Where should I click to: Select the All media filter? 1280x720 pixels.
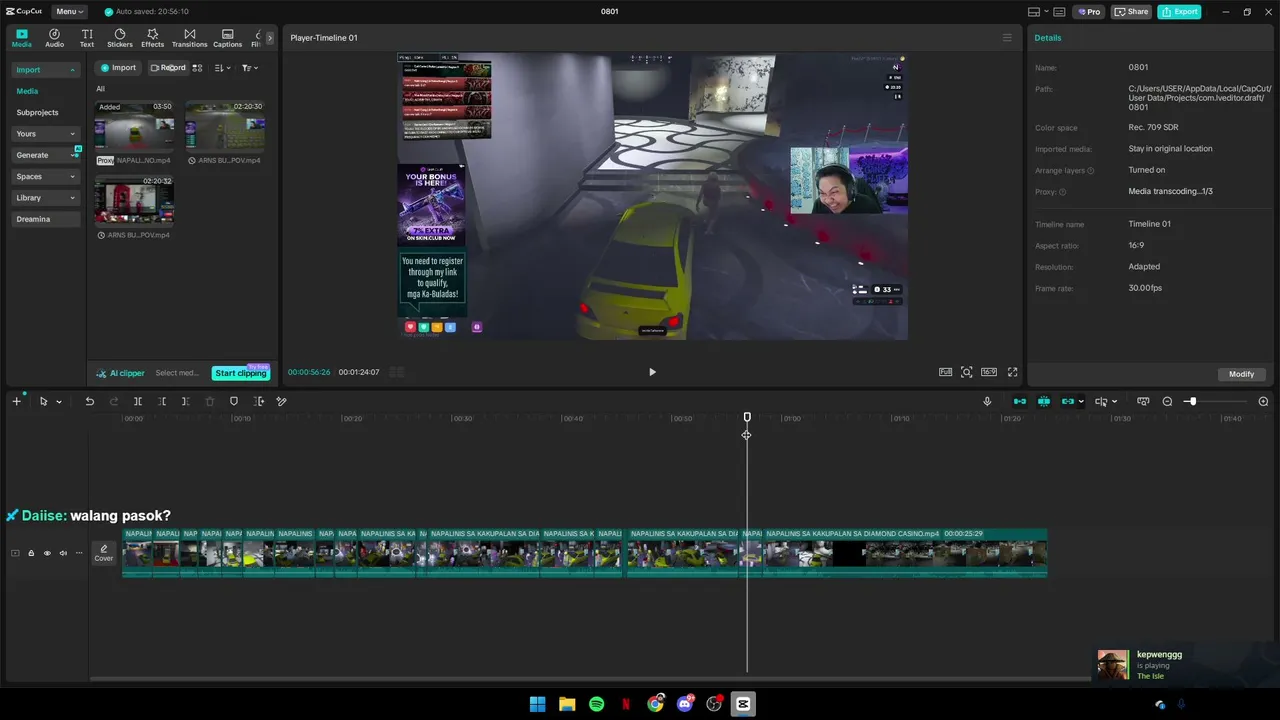click(x=100, y=89)
